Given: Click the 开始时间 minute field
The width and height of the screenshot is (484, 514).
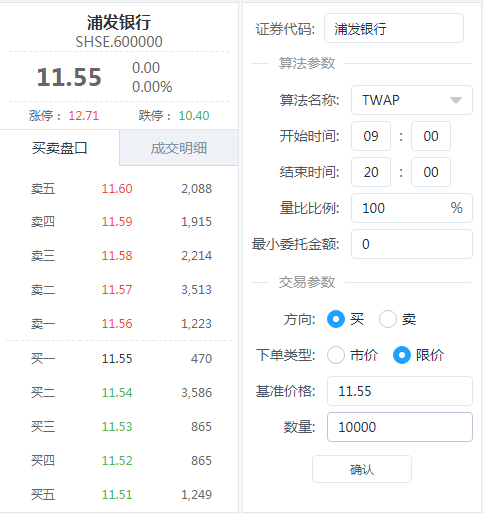Looking at the screenshot, I should pos(431,136).
